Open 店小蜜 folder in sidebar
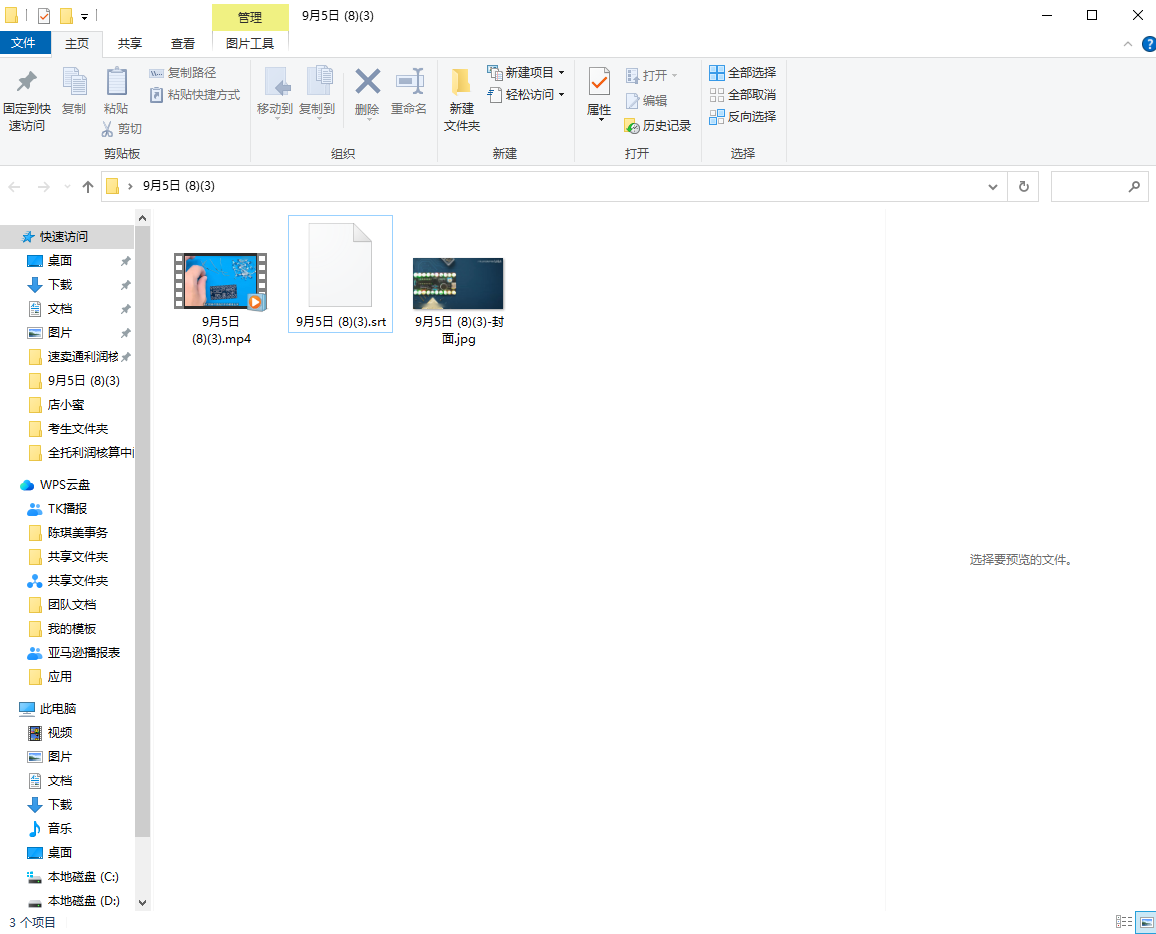1156x934 pixels. click(66, 405)
